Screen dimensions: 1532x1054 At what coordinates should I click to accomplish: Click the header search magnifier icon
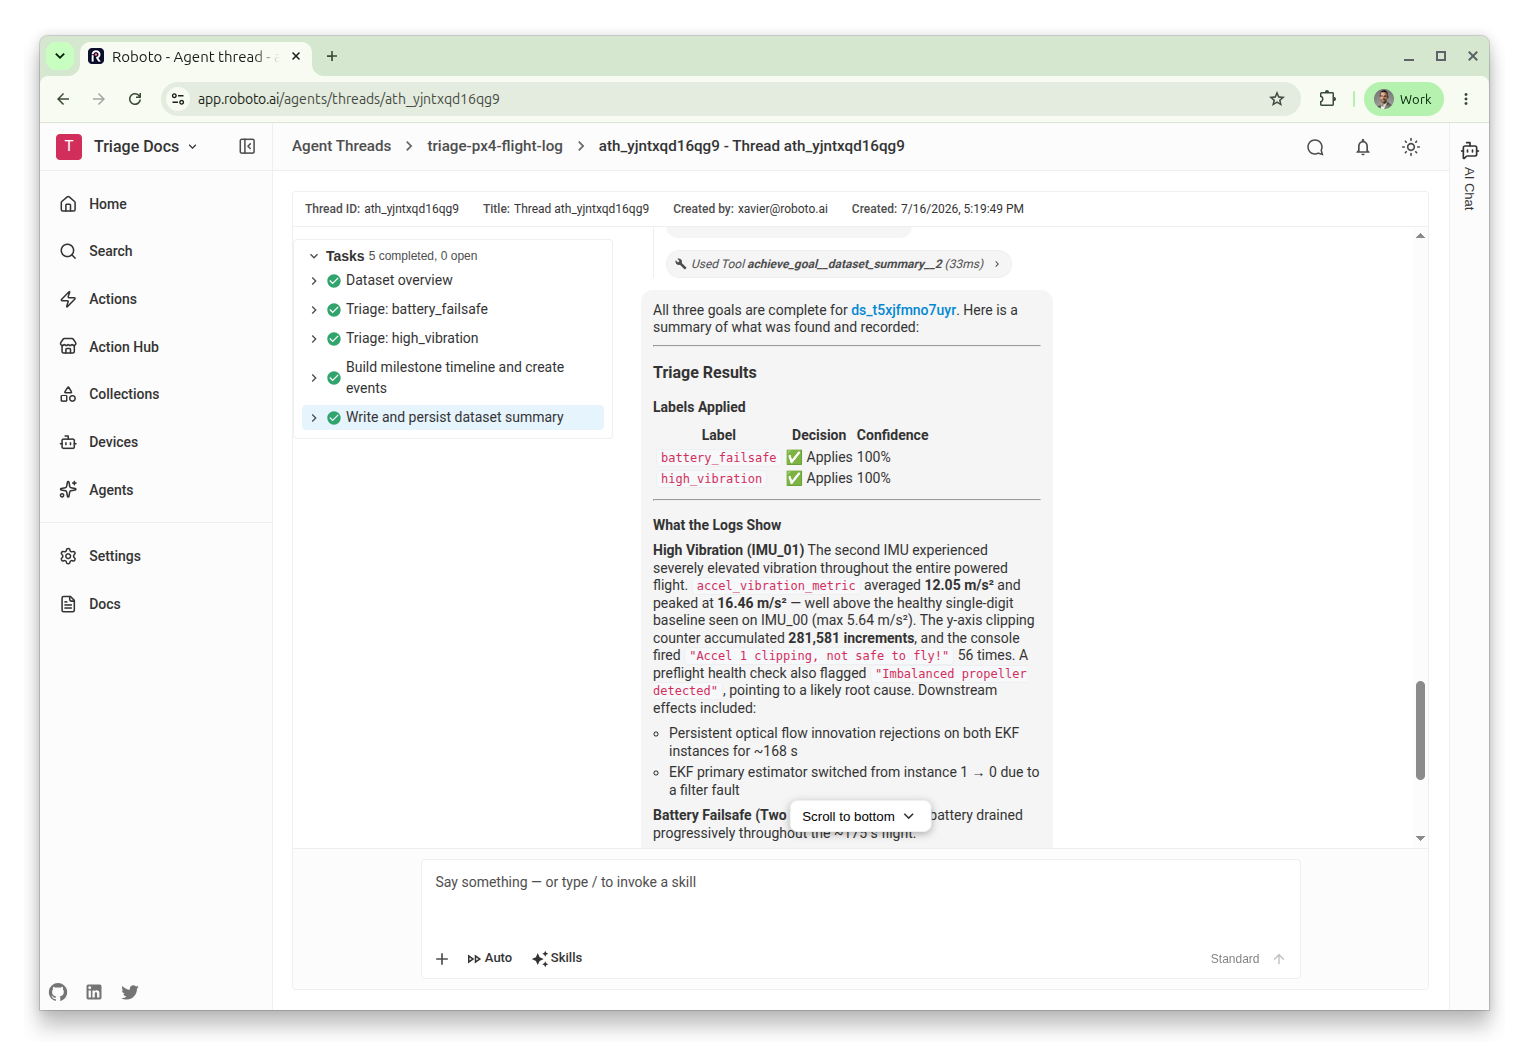pos(1315,147)
